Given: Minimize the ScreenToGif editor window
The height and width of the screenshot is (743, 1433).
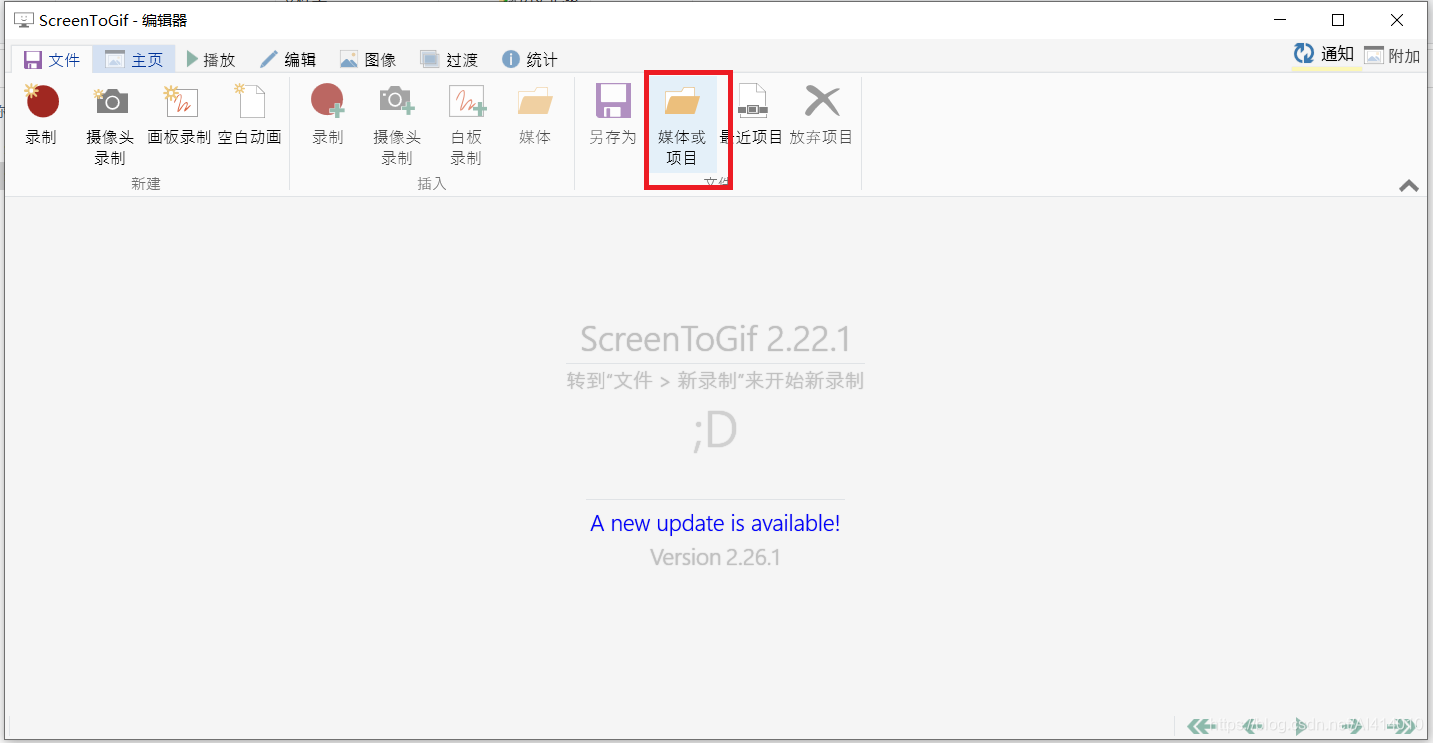Looking at the screenshot, I should [x=1280, y=20].
